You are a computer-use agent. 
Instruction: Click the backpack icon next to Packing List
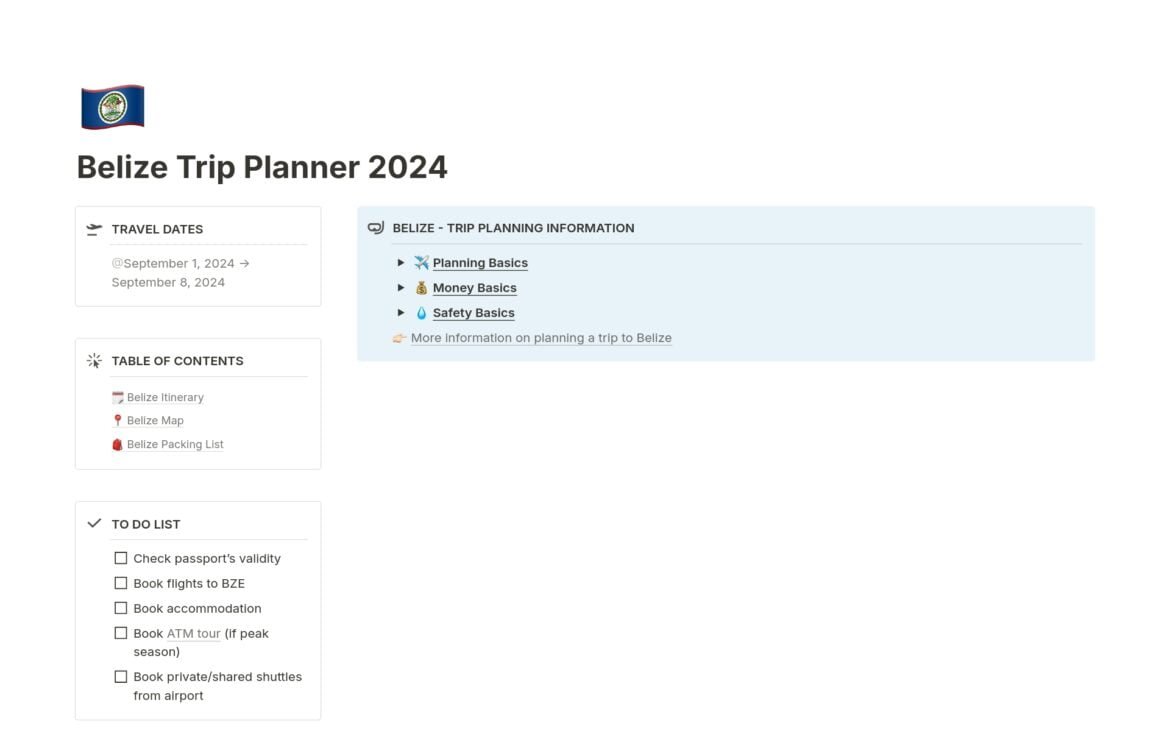(118, 445)
